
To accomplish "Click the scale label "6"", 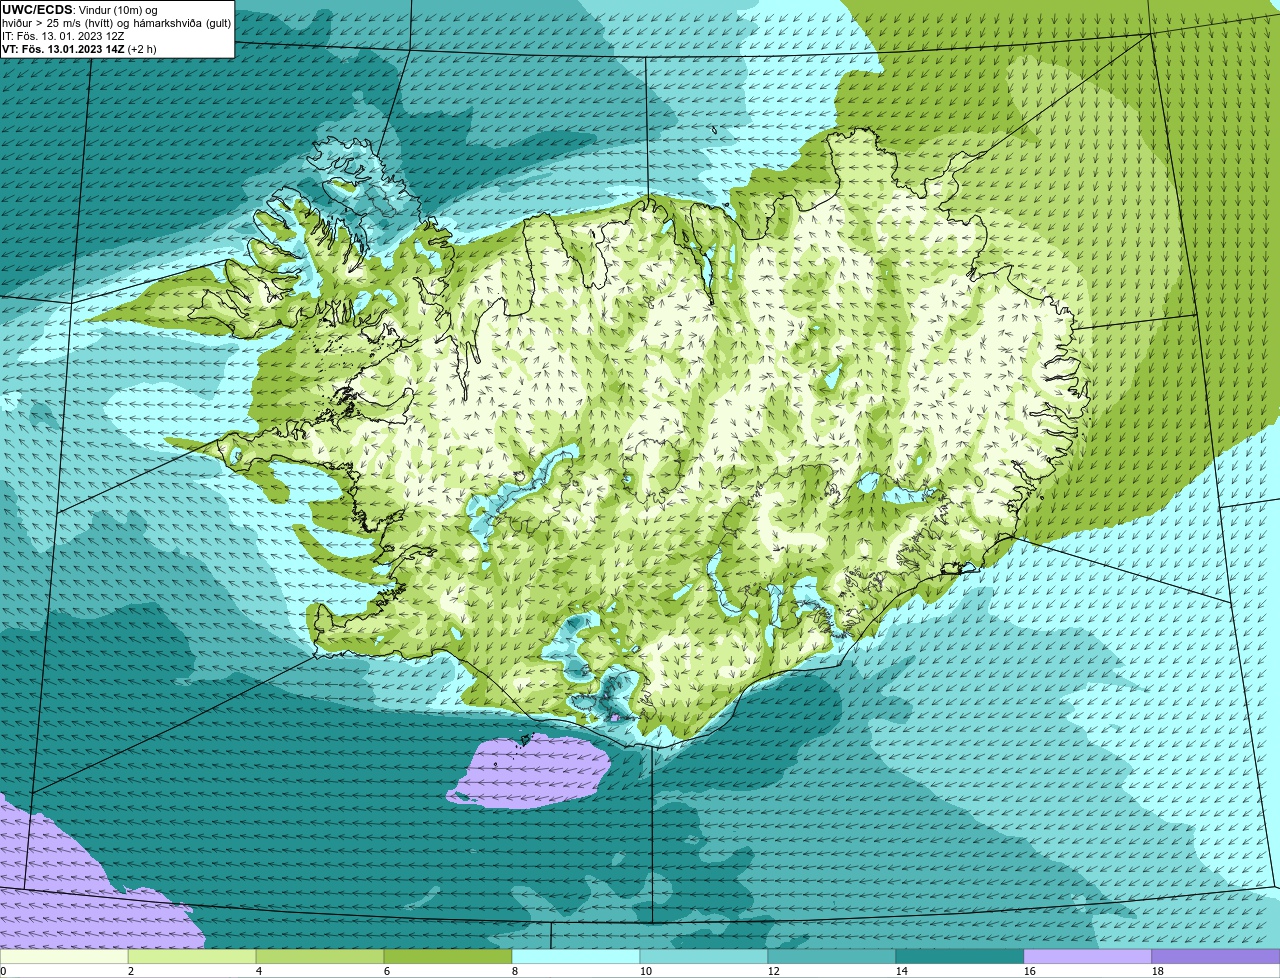I will (387, 971).
